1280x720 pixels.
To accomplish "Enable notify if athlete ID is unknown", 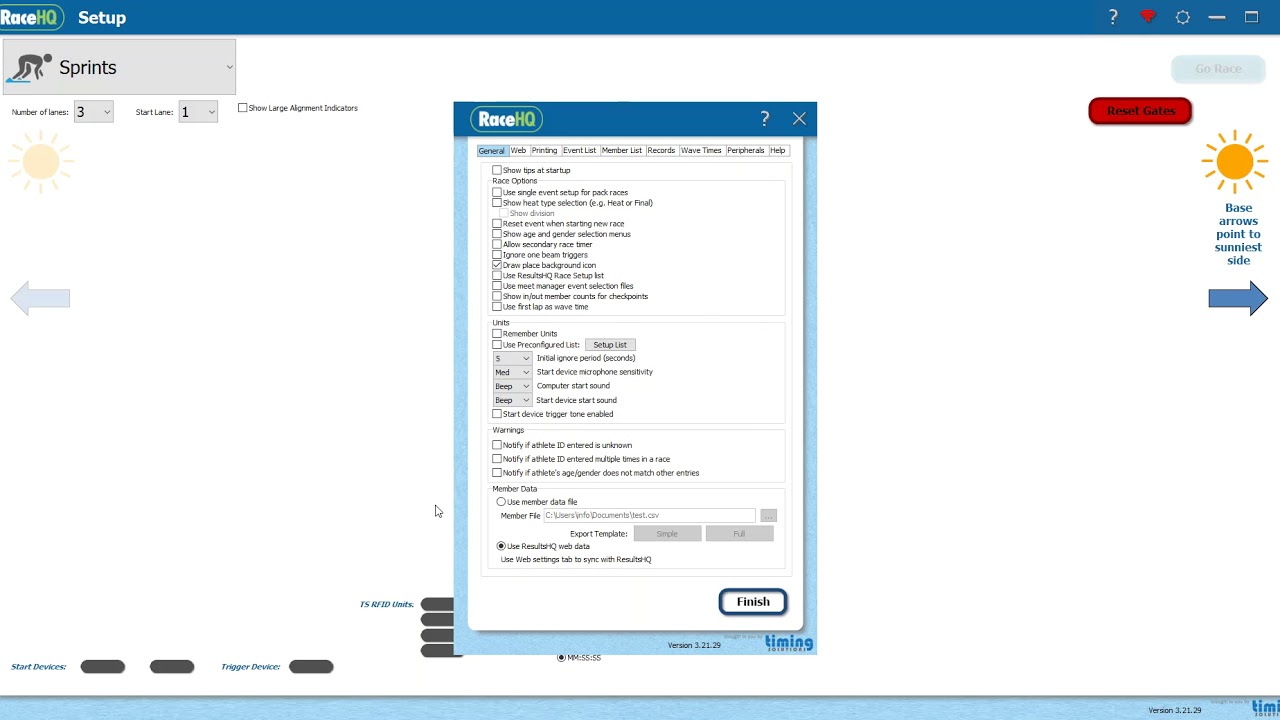I will 497,445.
